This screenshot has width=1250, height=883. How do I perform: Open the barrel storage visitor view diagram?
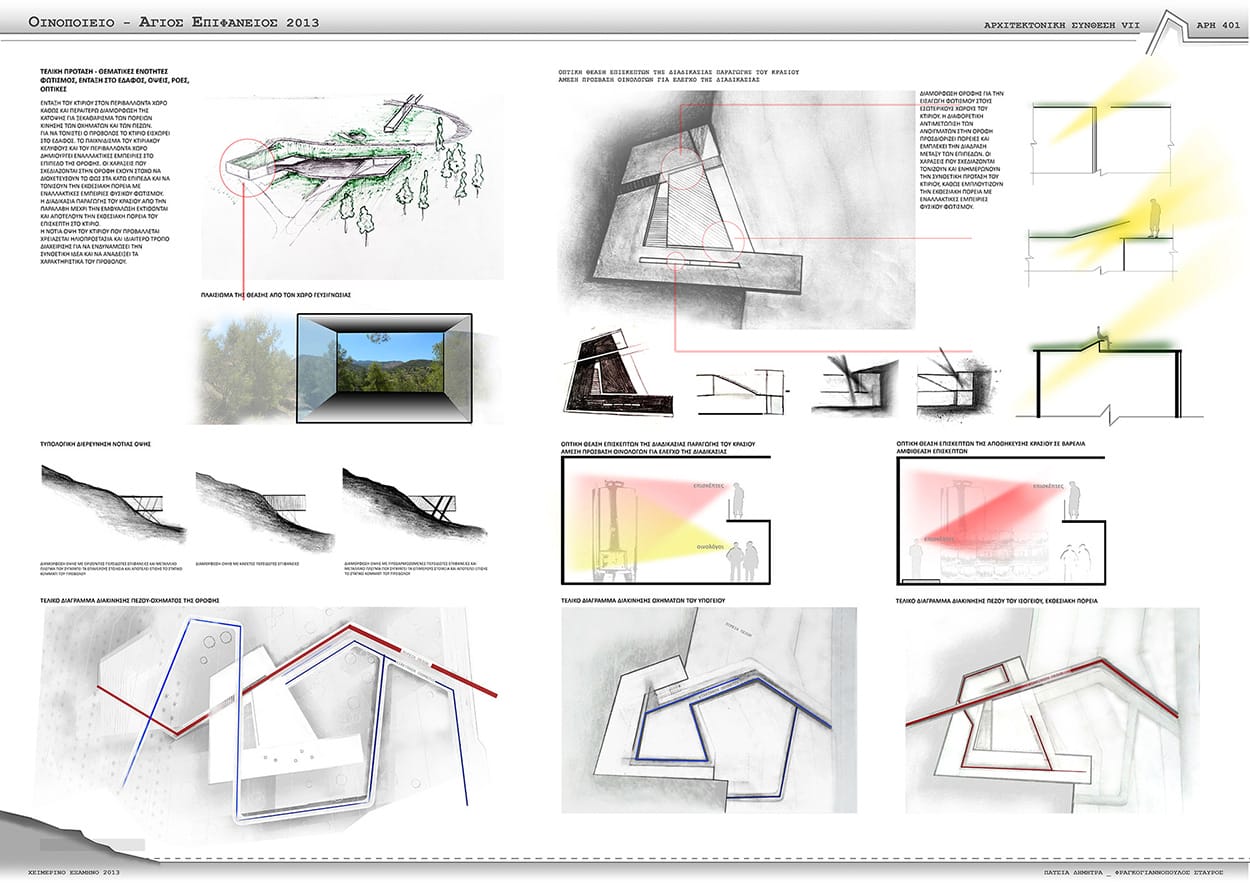[x=998, y=521]
